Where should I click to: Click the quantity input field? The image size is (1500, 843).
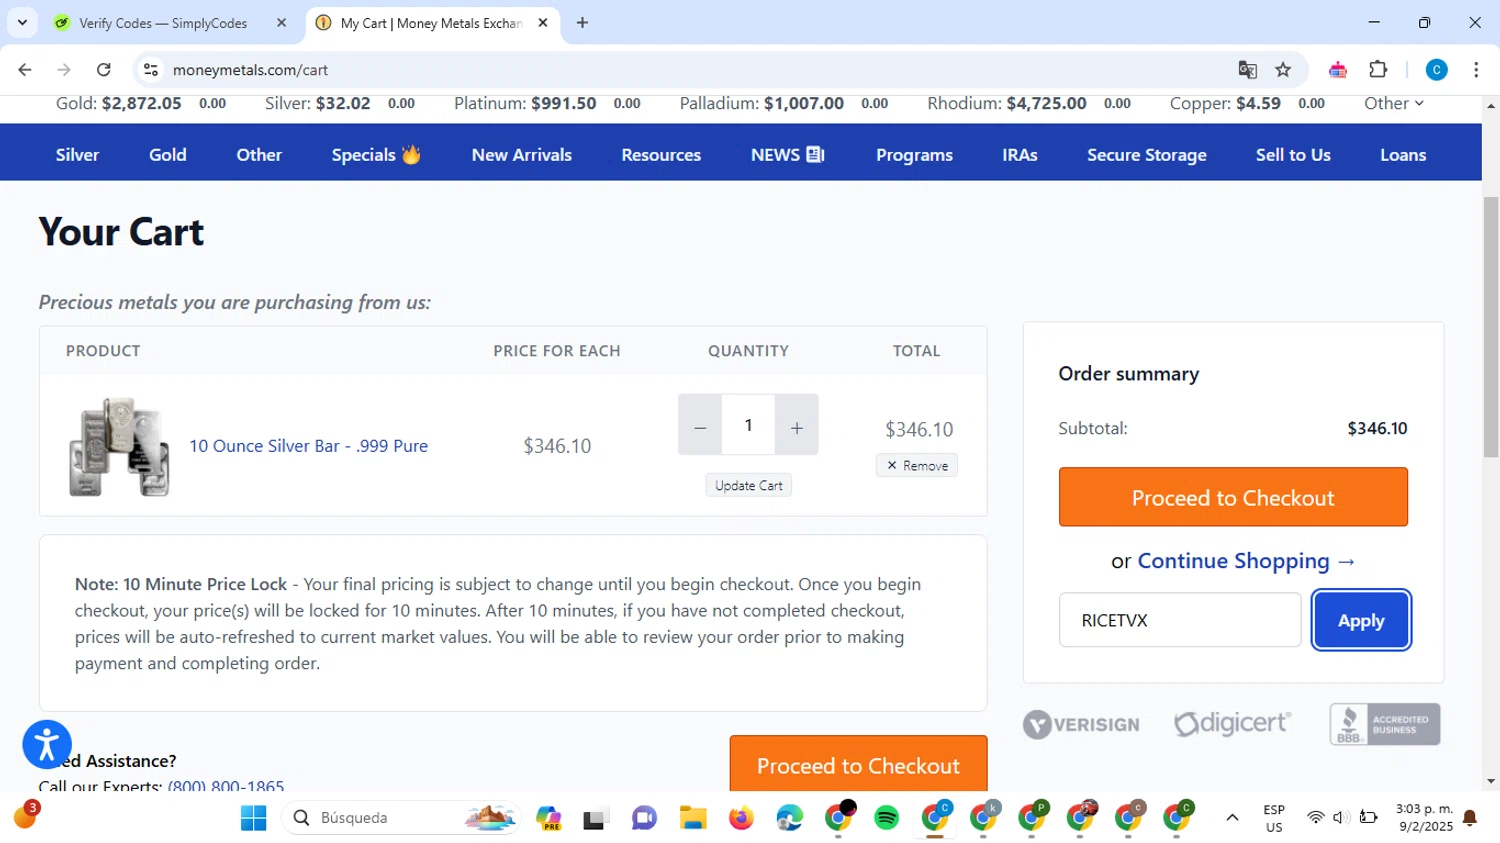(748, 425)
